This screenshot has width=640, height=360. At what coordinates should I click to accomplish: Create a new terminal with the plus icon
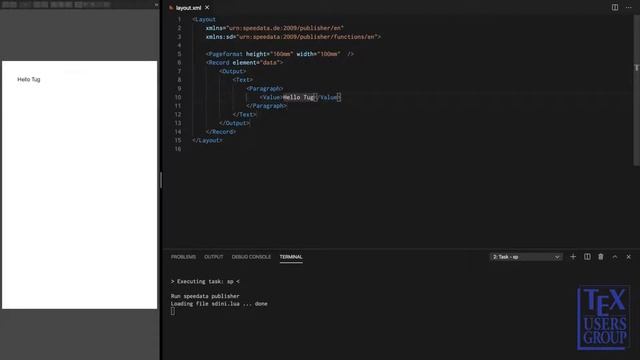(x=573, y=257)
